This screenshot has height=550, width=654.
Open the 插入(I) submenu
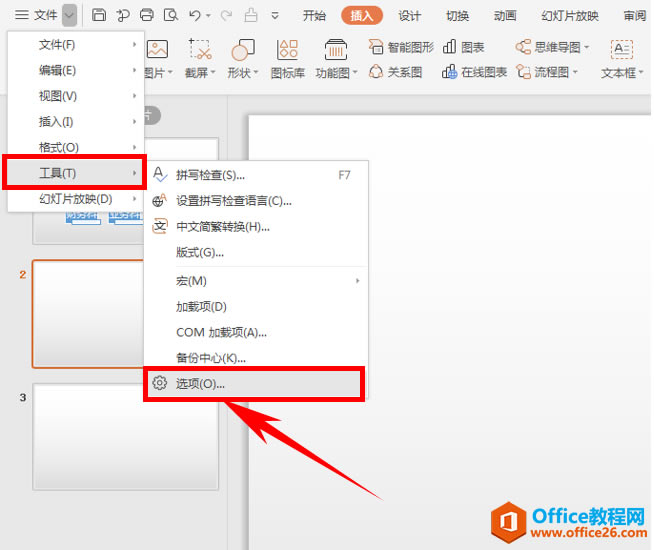point(76,122)
